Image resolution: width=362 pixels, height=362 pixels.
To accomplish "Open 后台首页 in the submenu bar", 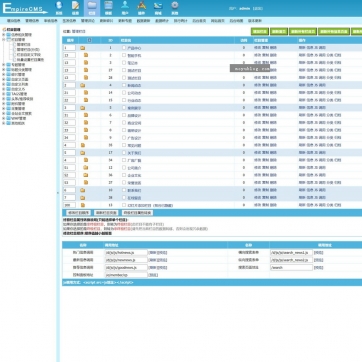I will [x=199, y=21].
